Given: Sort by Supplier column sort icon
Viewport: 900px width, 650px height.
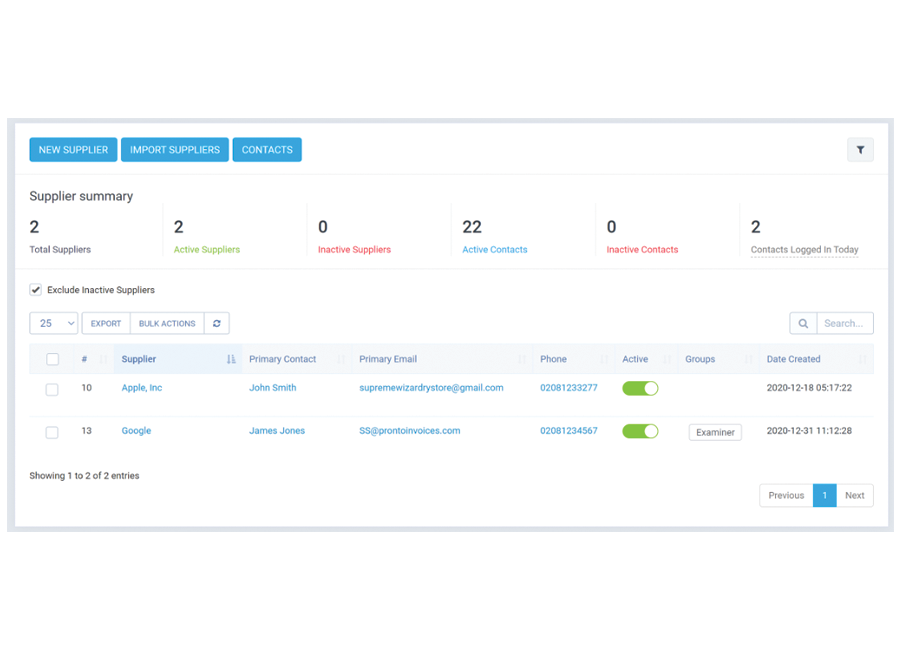Looking at the screenshot, I should coord(231,359).
